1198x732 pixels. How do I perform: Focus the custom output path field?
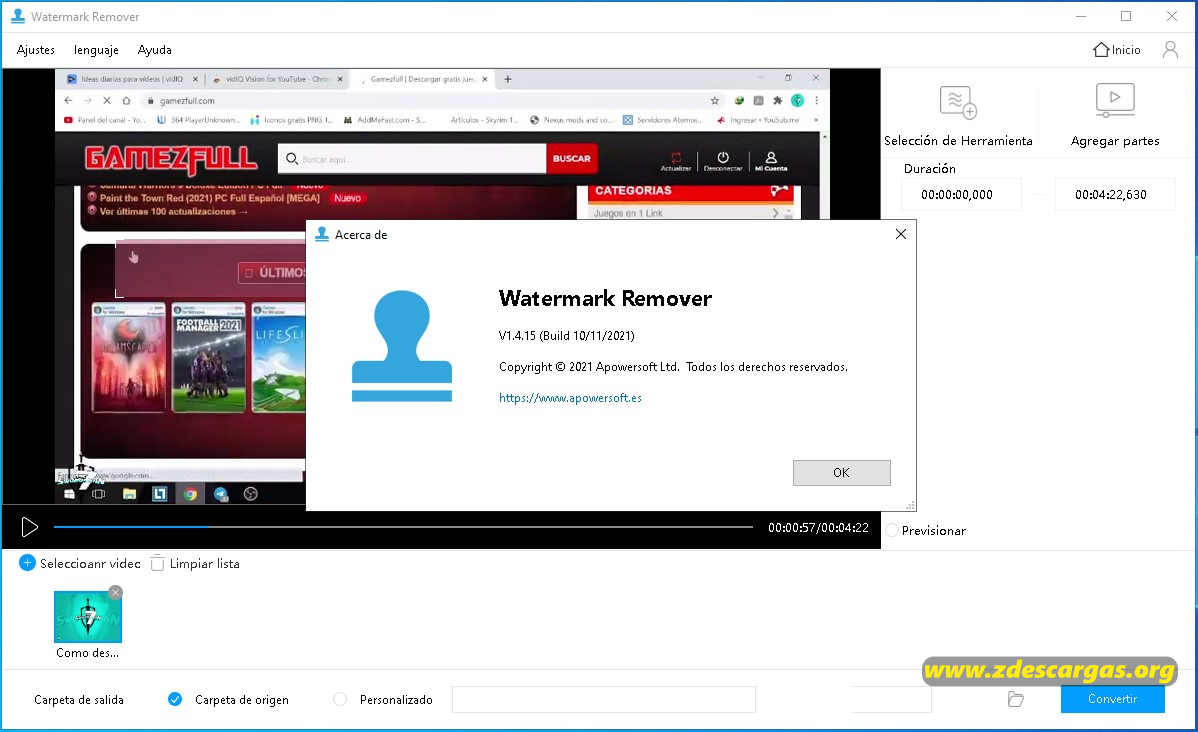tap(604, 699)
